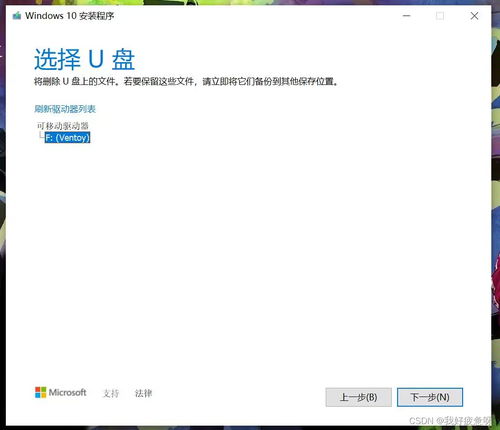Click the 刷新驱动器列表 refresh link
This screenshot has width=500, height=430.
(65, 109)
